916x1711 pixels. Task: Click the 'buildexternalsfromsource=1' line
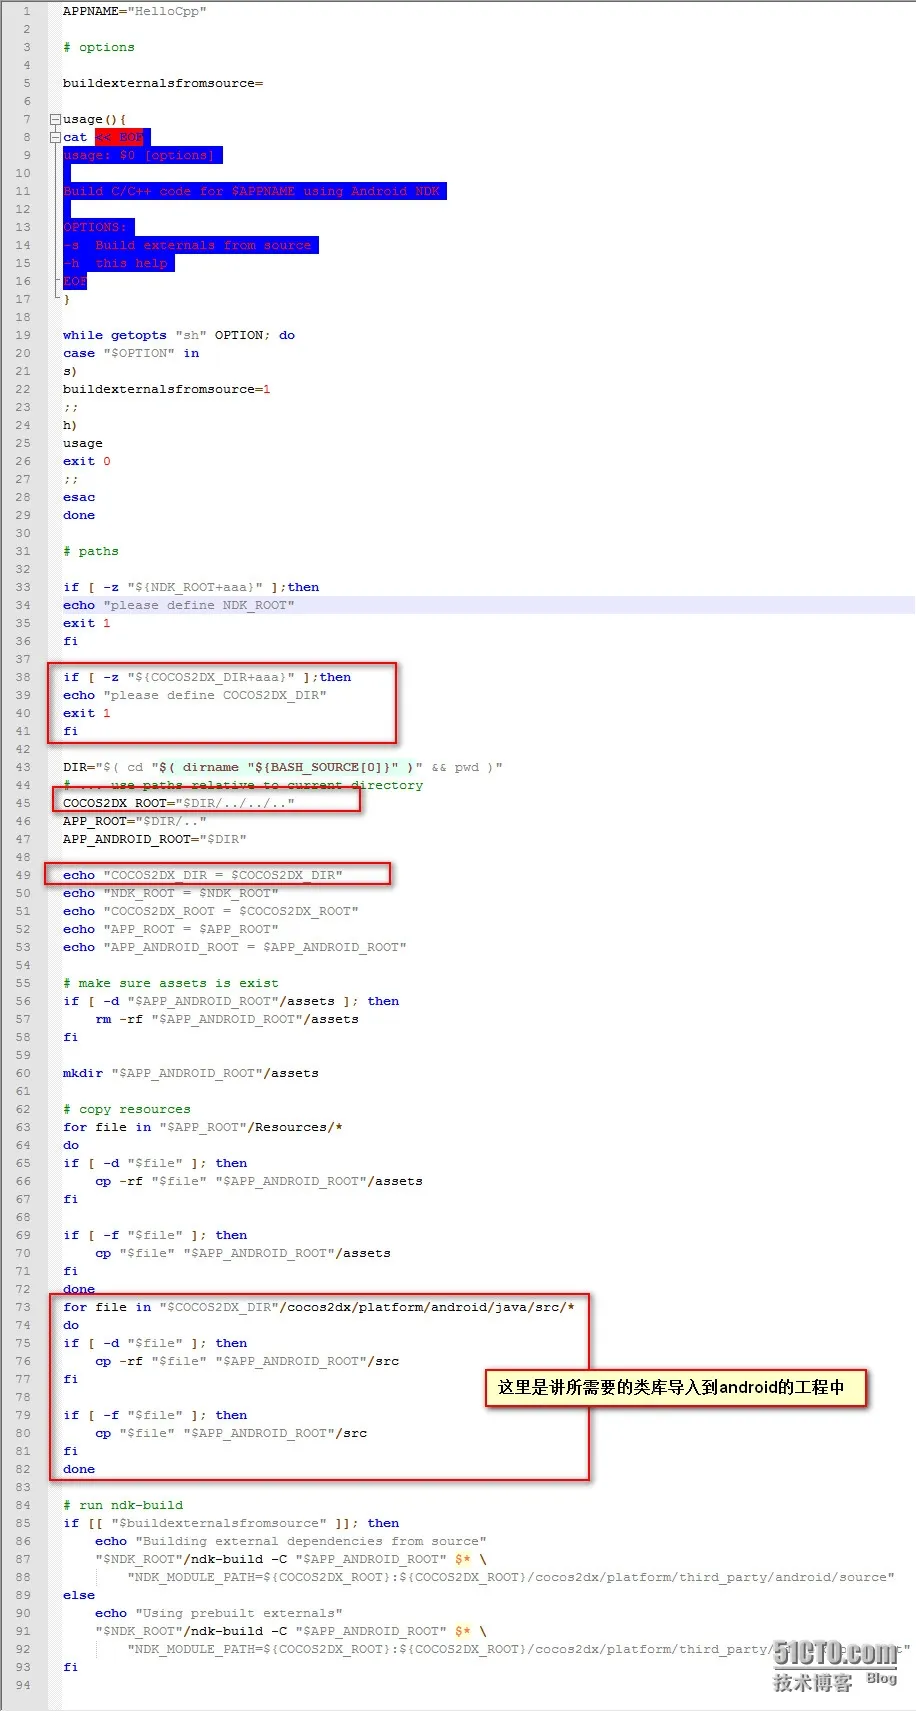[167, 390]
